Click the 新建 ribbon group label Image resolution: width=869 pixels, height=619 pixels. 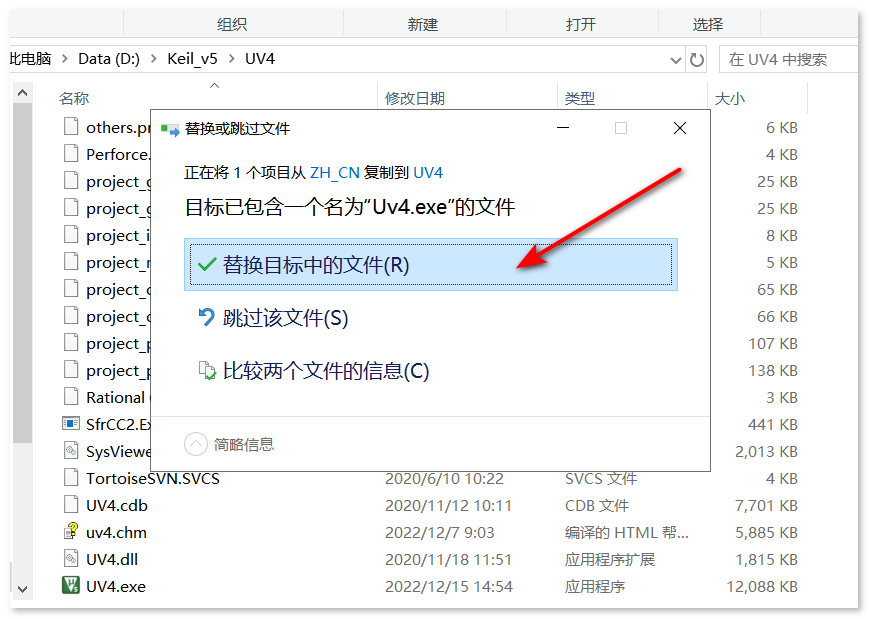[x=422, y=24]
